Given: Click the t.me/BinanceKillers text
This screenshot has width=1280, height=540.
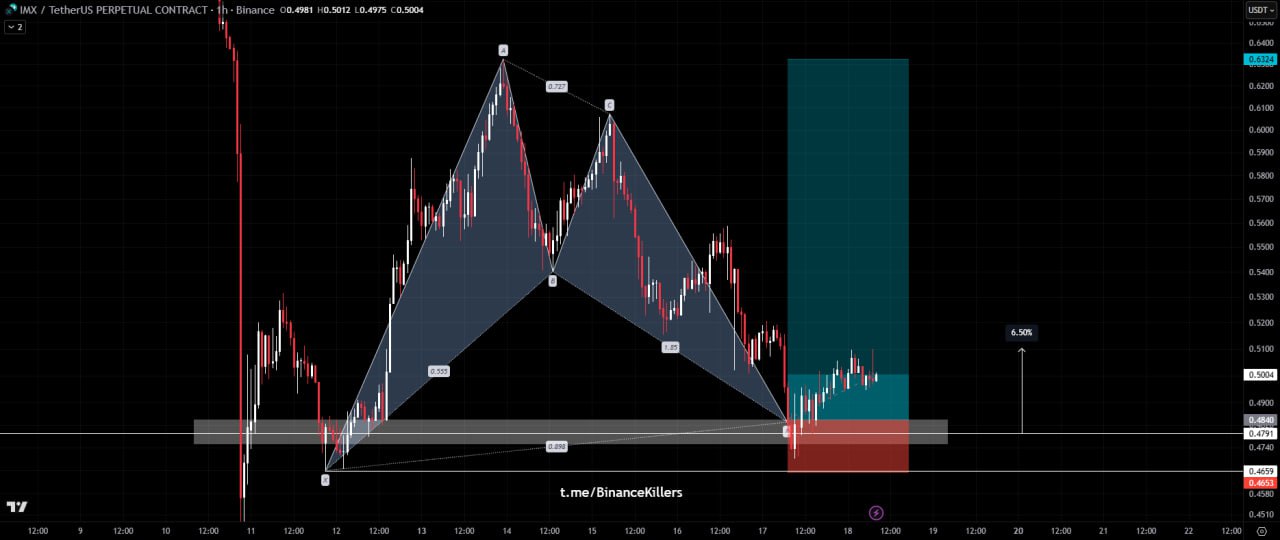Looking at the screenshot, I should point(621,492).
